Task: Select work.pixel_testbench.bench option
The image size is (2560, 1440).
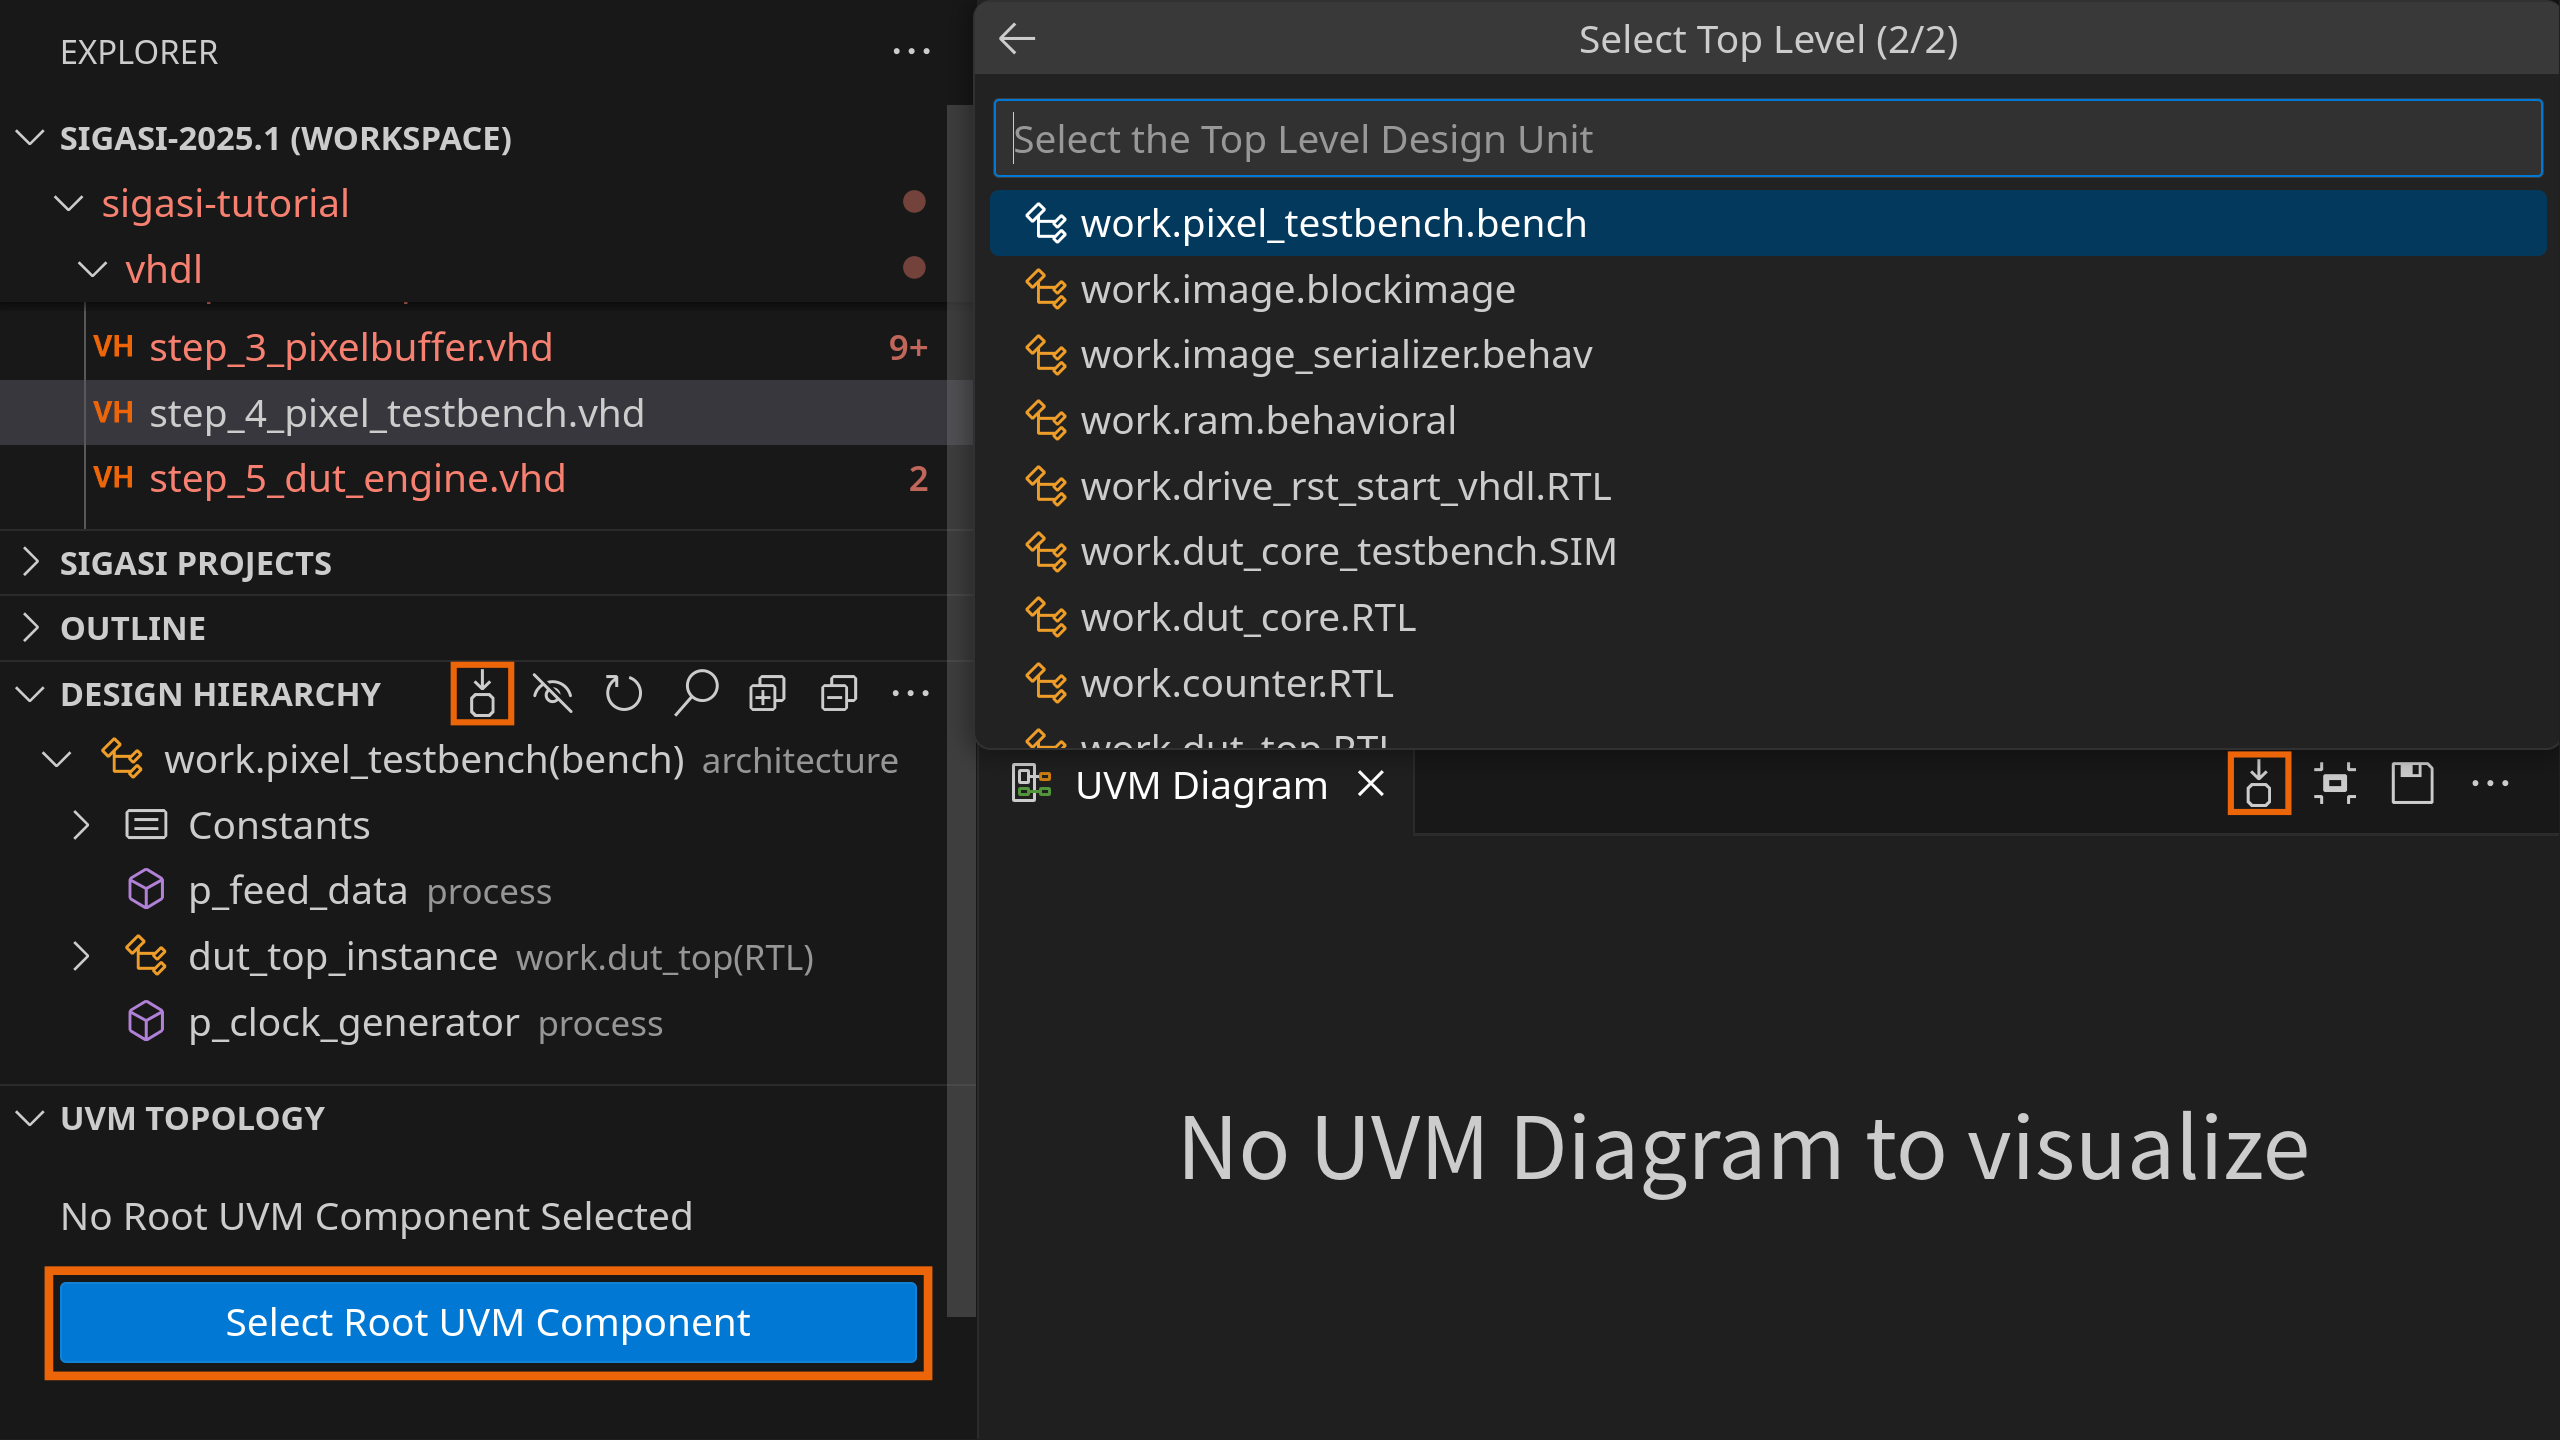Action: point(1767,223)
